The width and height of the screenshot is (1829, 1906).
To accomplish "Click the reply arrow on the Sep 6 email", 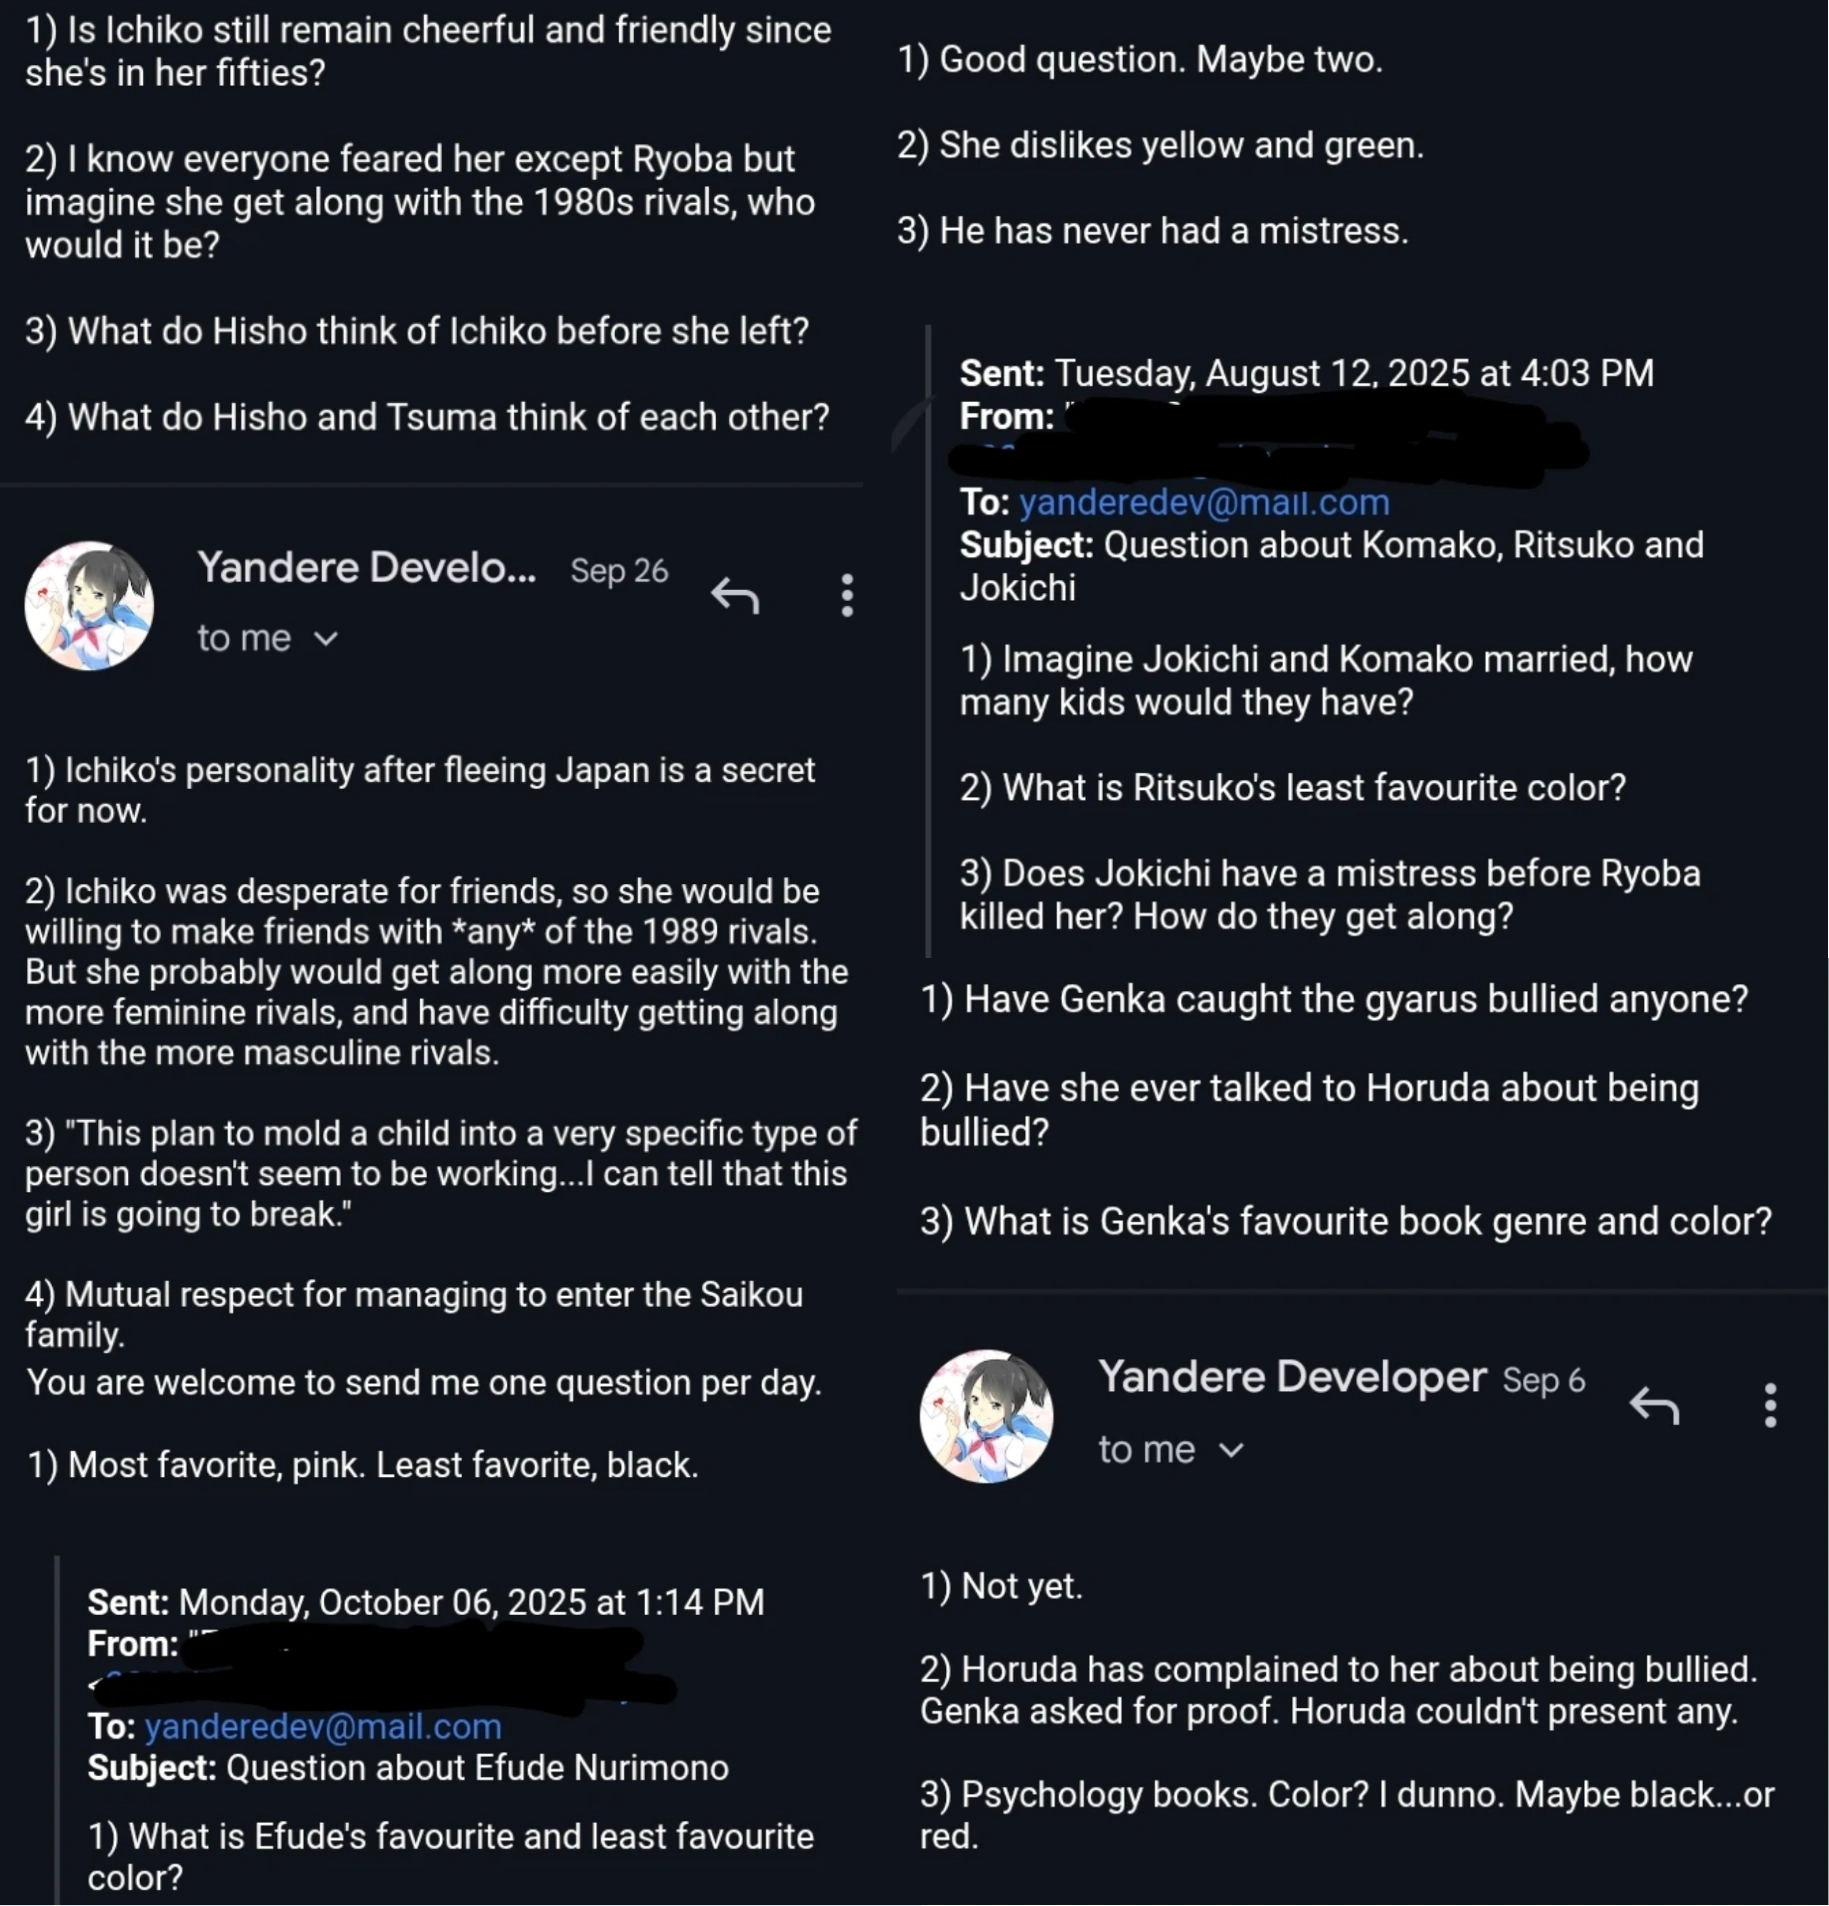I will coord(1654,1405).
